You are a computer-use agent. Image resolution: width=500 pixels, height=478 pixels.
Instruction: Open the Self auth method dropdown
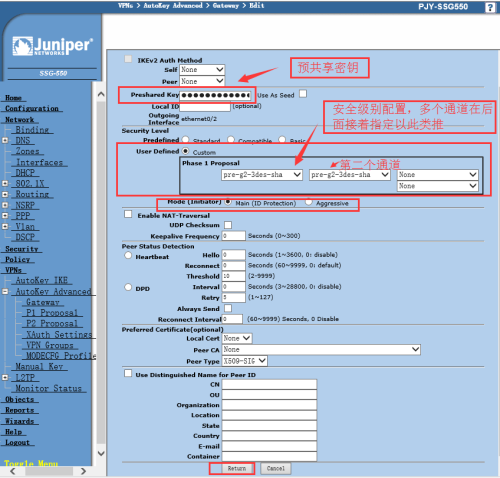click(x=202, y=70)
